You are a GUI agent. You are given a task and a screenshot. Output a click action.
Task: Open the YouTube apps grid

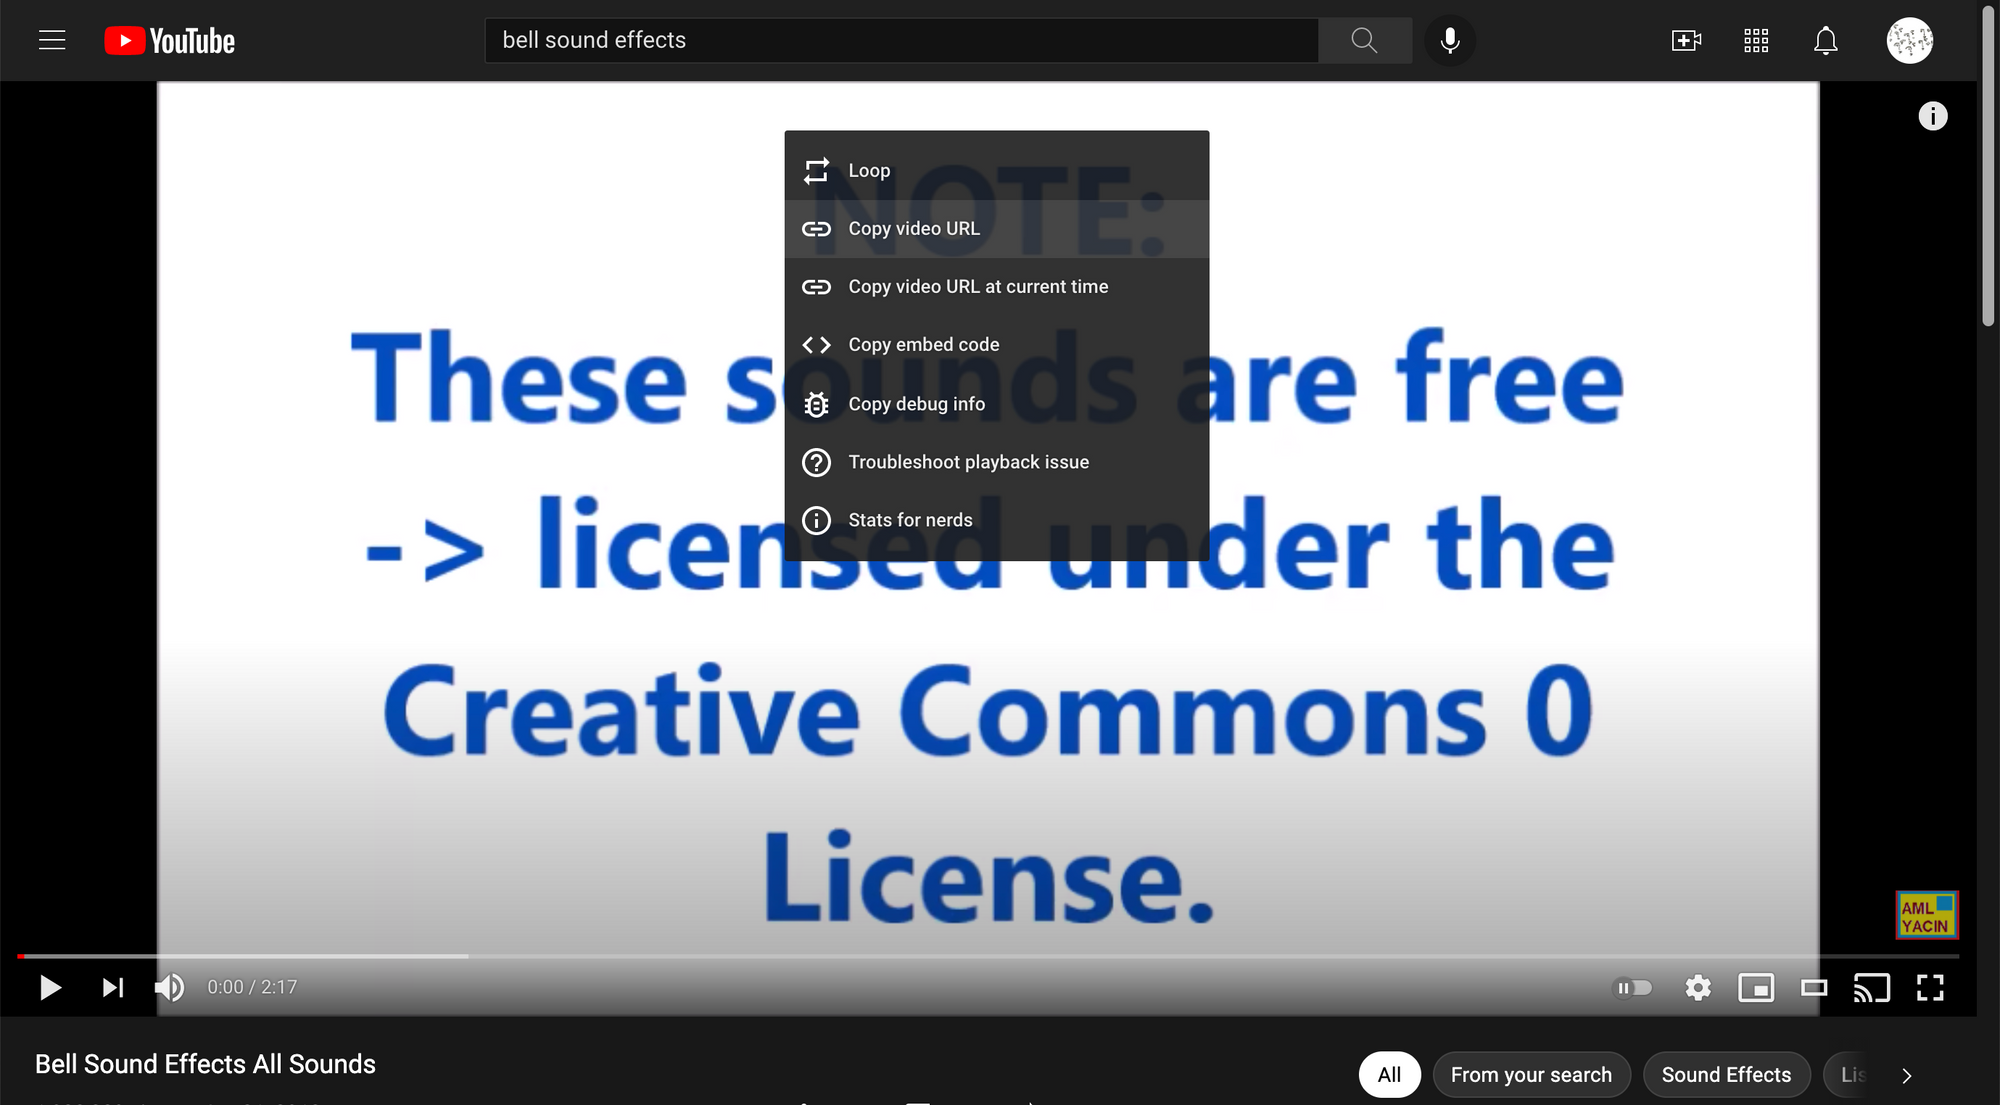[x=1756, y=40]
